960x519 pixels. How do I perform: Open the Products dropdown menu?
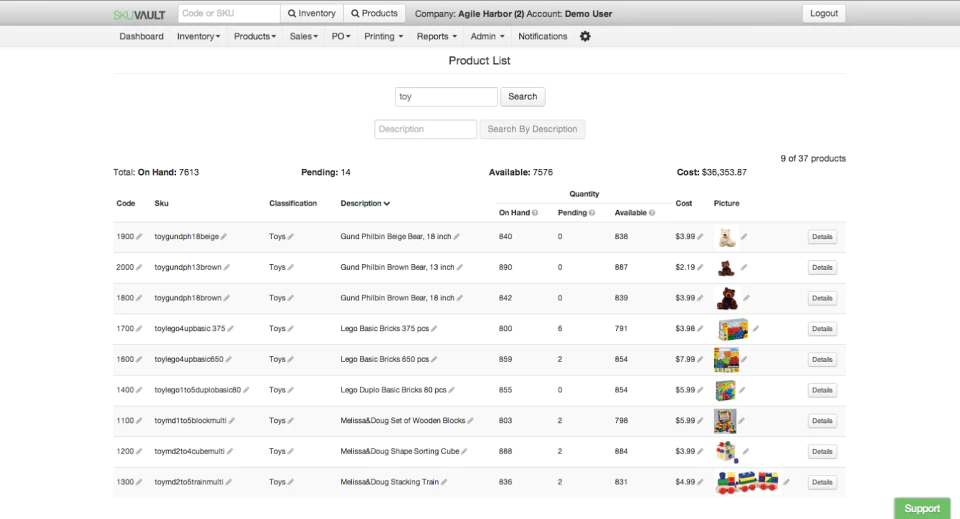(255, 36)
